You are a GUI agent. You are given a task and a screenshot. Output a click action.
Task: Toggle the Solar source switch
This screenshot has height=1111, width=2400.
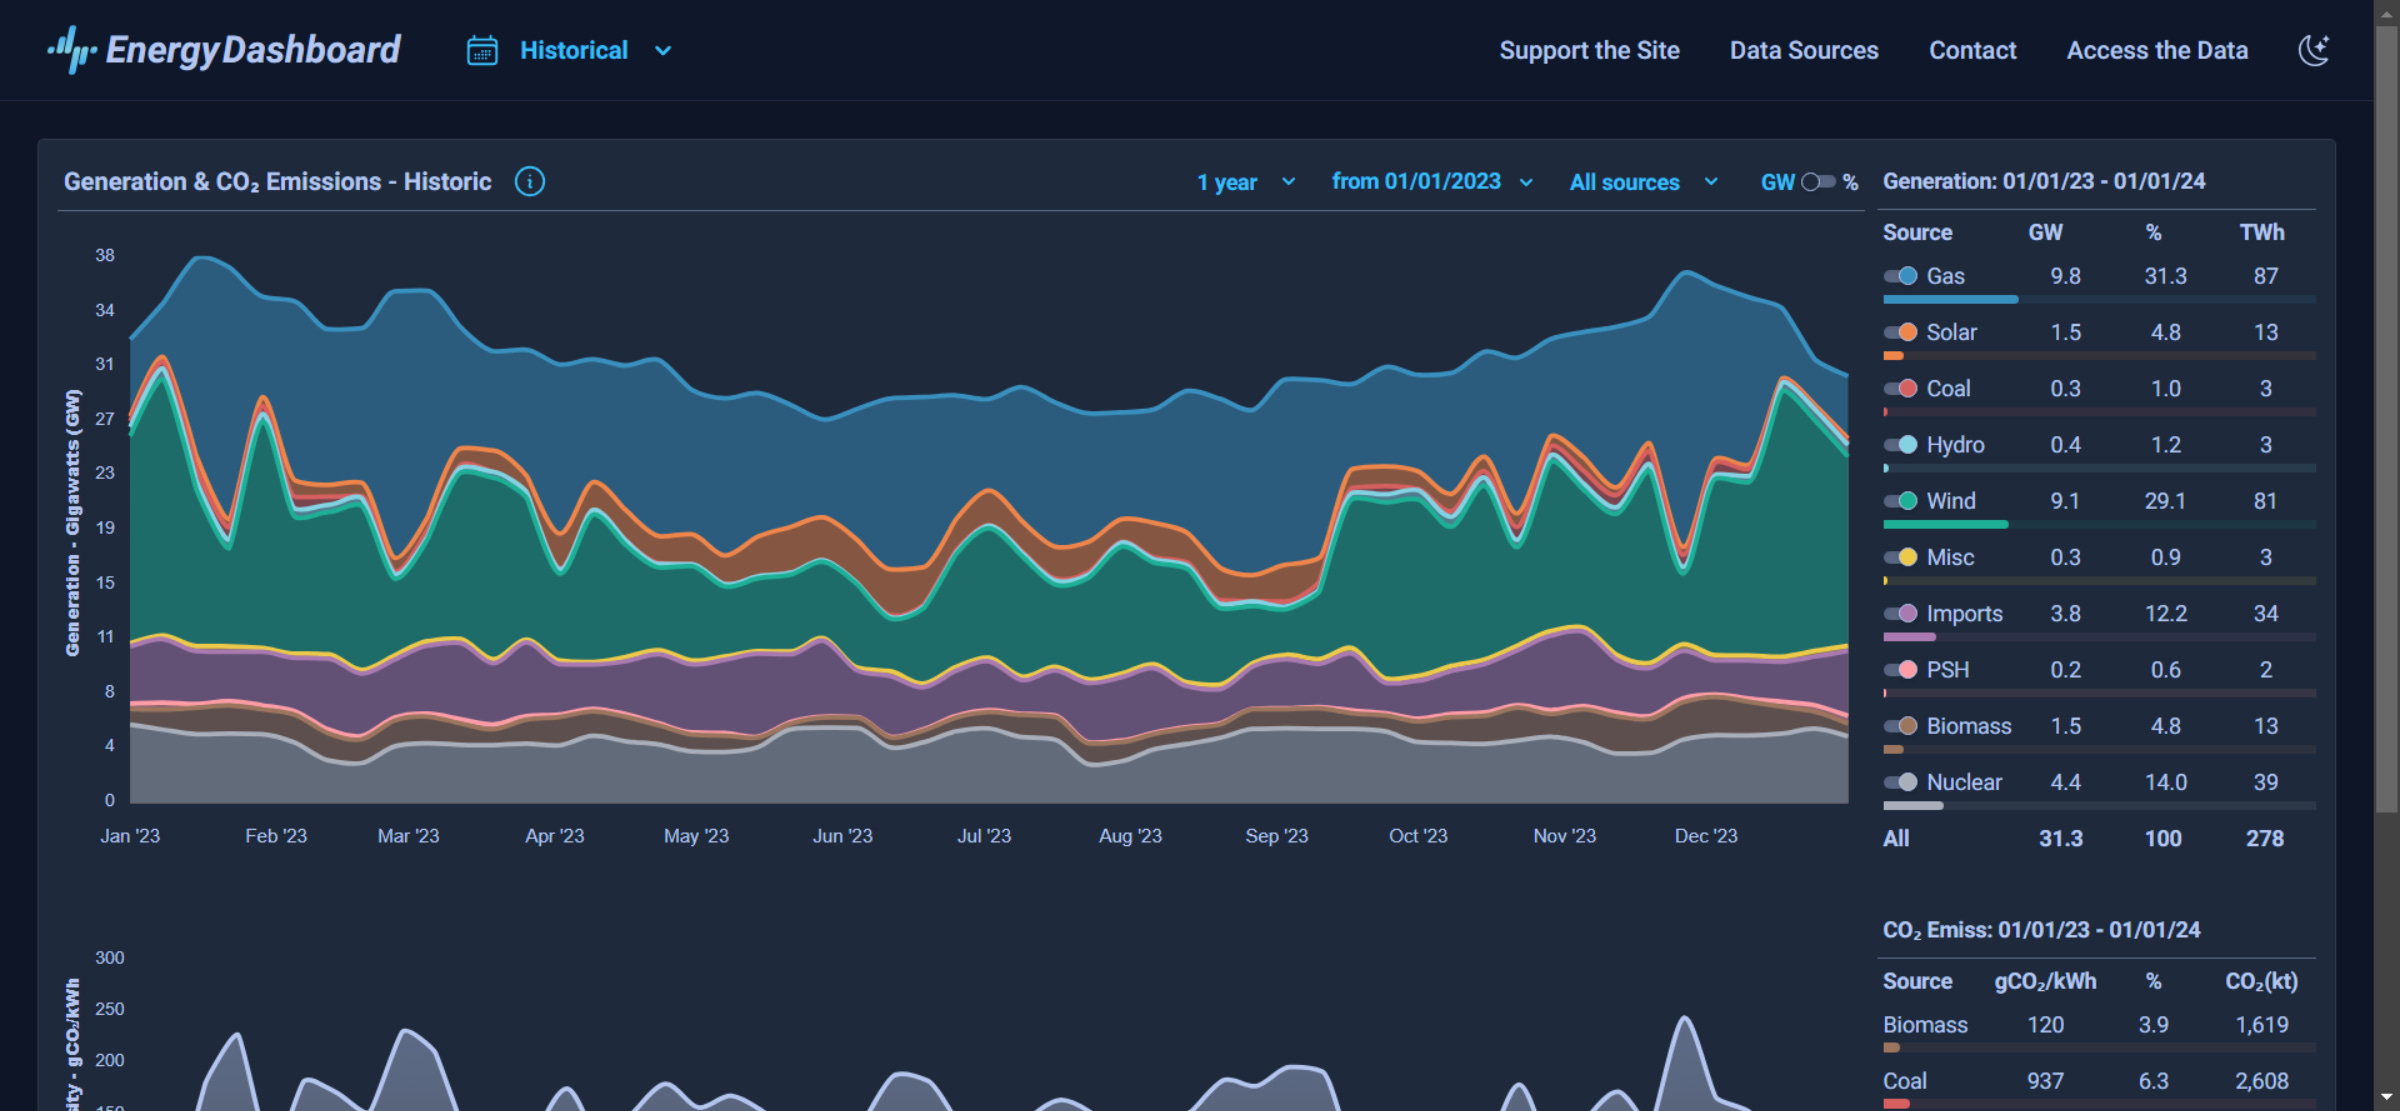[1900, 332]
